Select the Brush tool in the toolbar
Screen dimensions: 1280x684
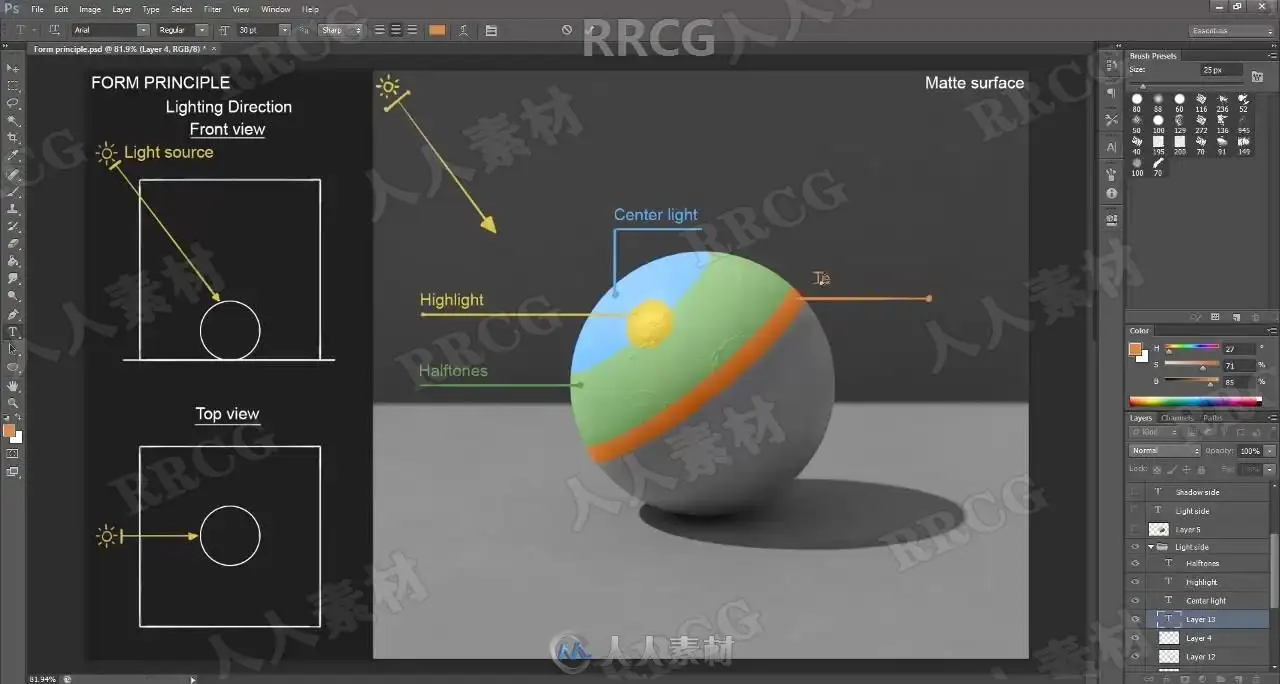(13, 191)
